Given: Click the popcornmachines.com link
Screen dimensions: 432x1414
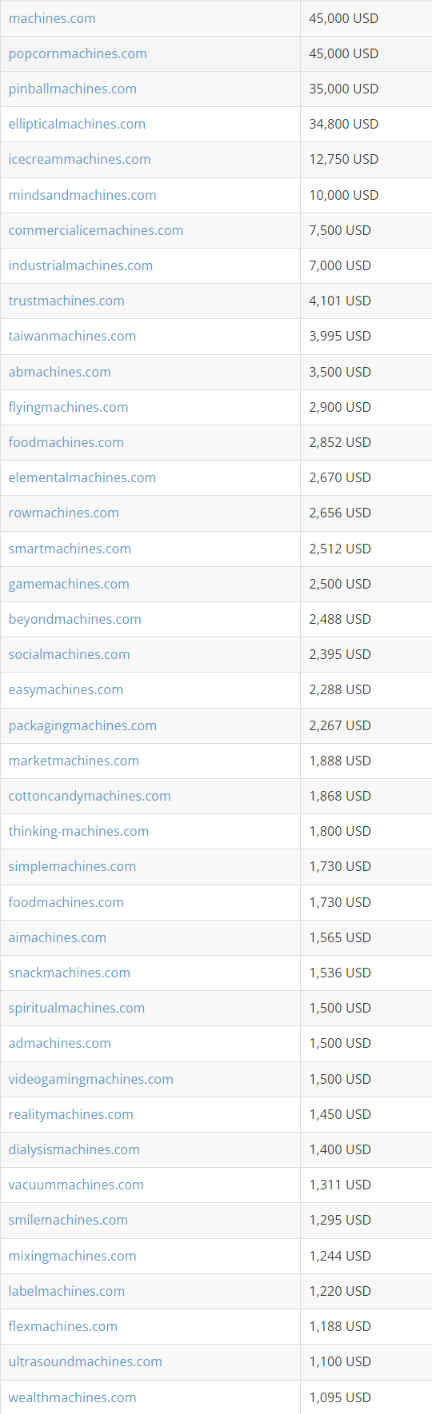Looking at the screenshot, I should click(x=77, y=53).
